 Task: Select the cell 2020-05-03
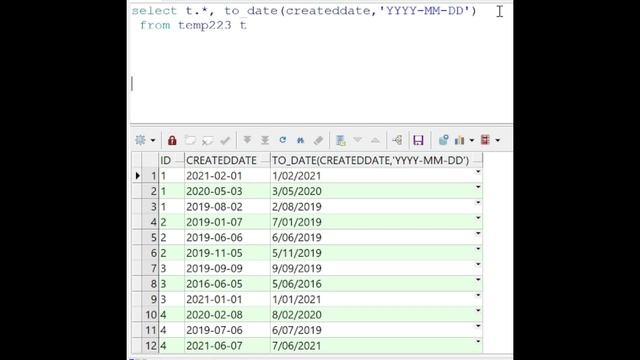(x=227, y=191)
